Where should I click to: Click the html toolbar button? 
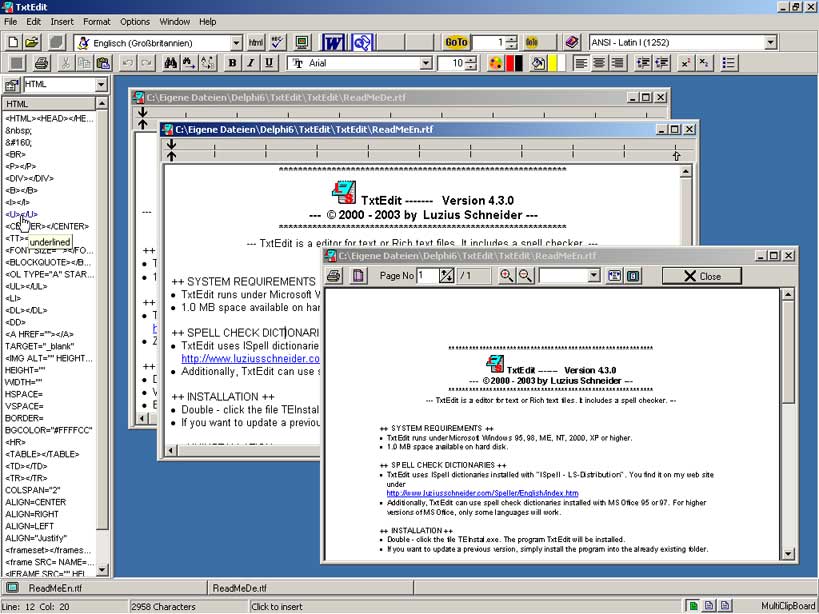click(255, 42)
